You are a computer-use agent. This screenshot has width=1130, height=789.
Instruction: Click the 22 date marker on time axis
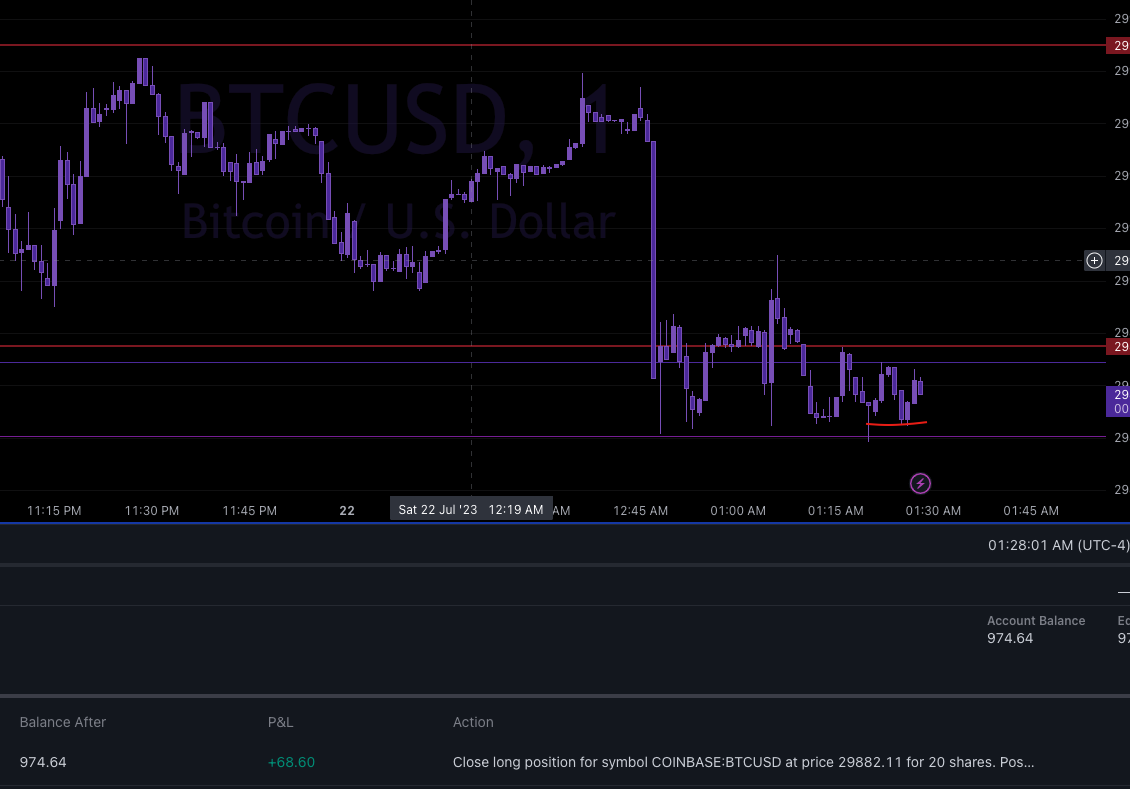pyautogui.click(x=347, y=510)
